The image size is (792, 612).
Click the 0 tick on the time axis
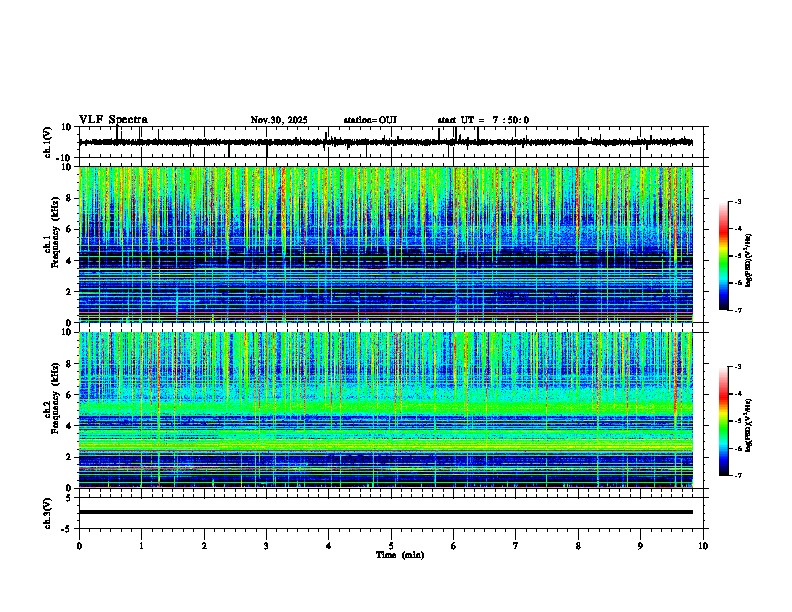[x=79, y=546]
